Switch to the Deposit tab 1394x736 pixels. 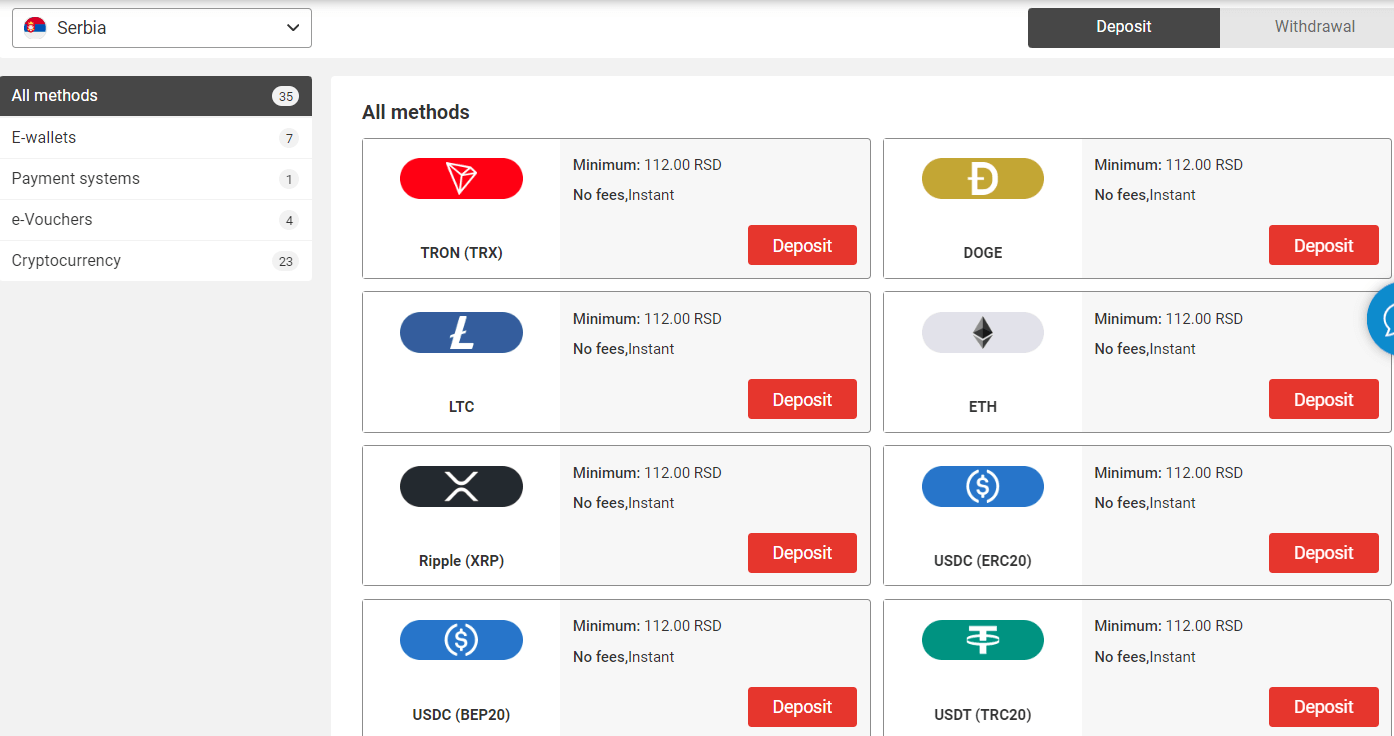point(1124,27)
